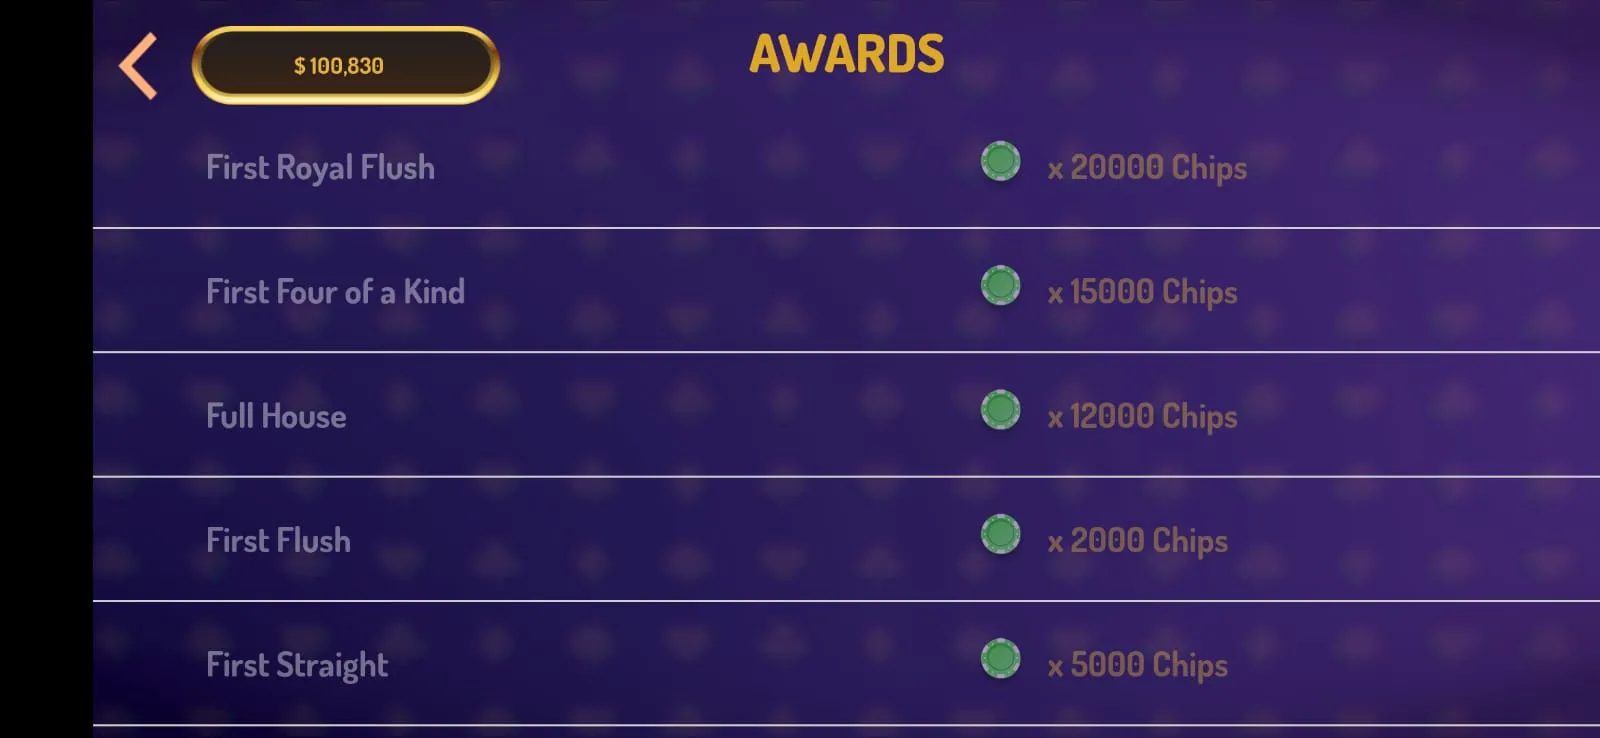Tap the green chip beside 5000 Chips
1600x738 pixels.
click(x=1000, y=659)
